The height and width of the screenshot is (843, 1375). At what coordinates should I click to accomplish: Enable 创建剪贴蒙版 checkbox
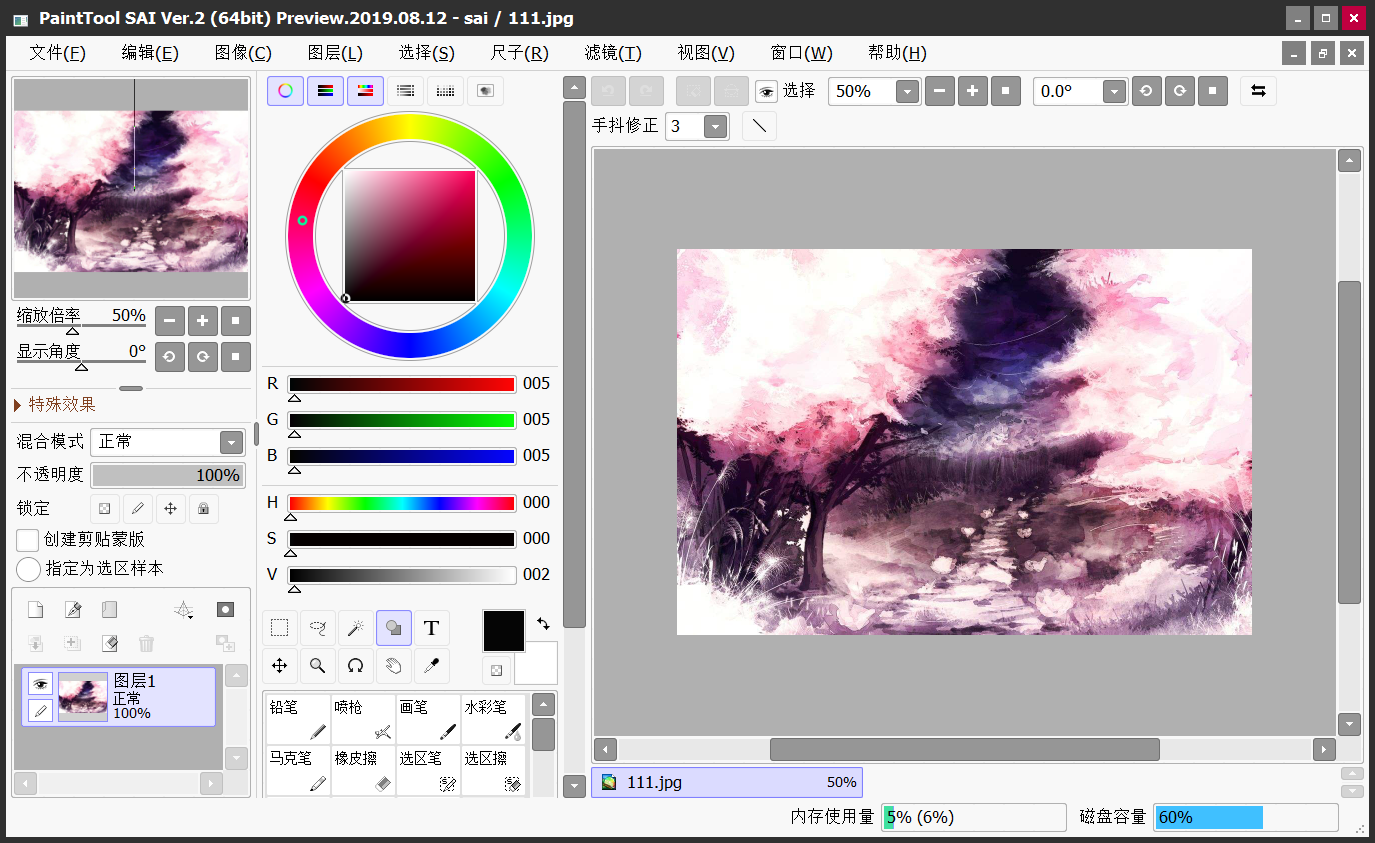pos(28,540)
